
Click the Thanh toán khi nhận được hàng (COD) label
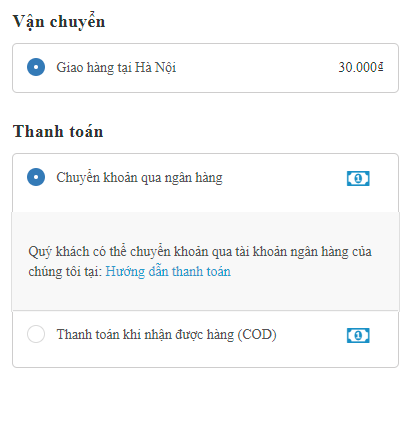point(166,335)
